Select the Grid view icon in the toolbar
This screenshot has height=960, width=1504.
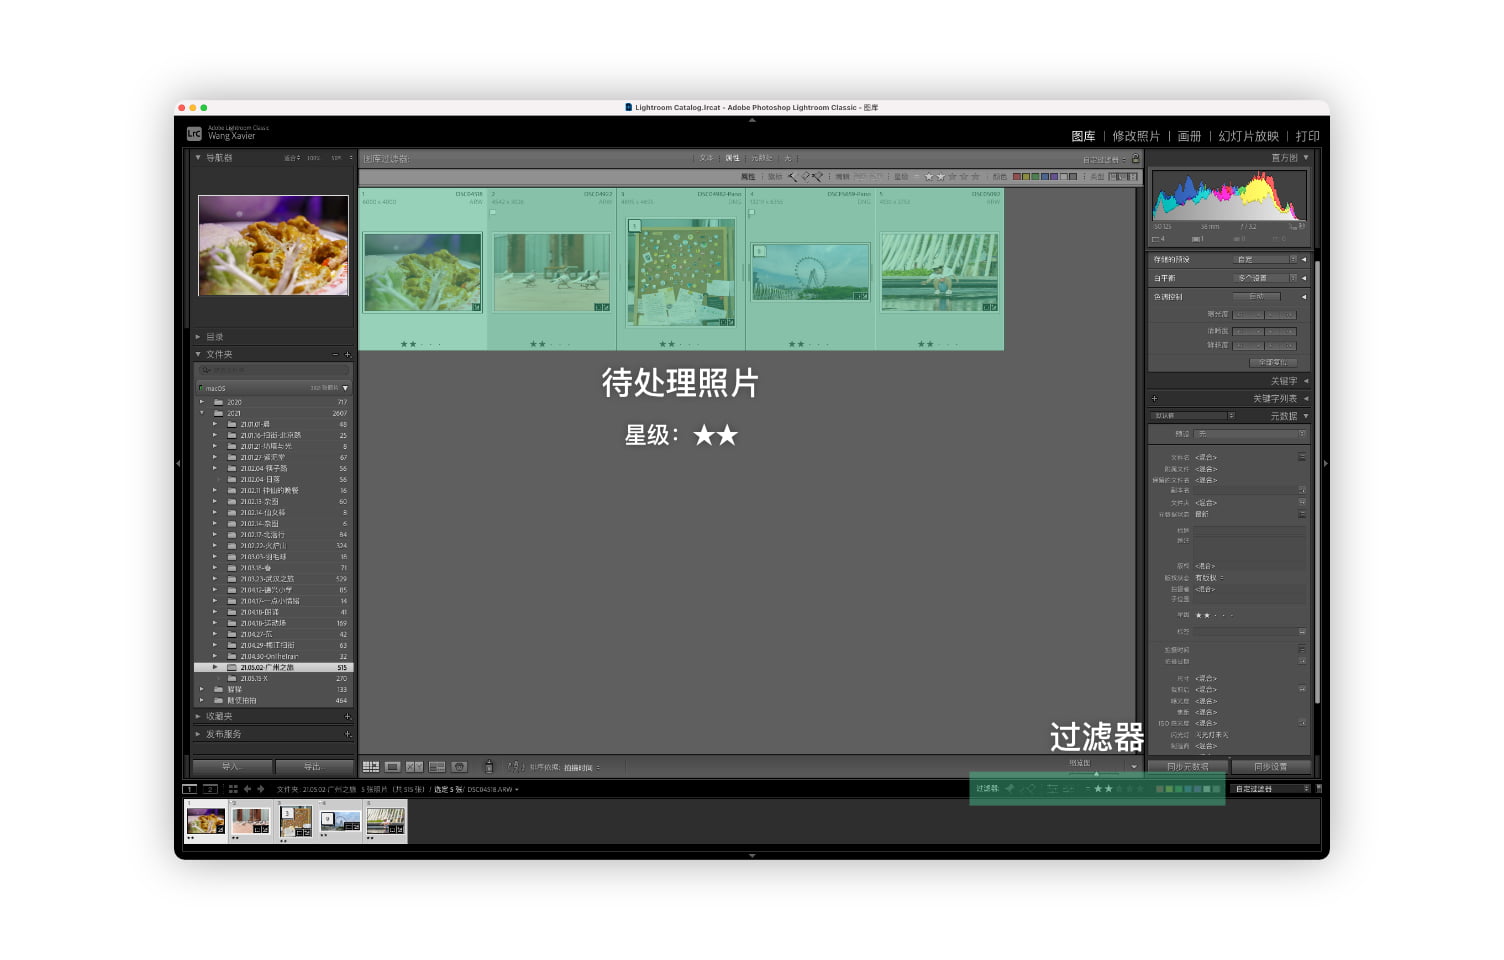coord(370,767)
